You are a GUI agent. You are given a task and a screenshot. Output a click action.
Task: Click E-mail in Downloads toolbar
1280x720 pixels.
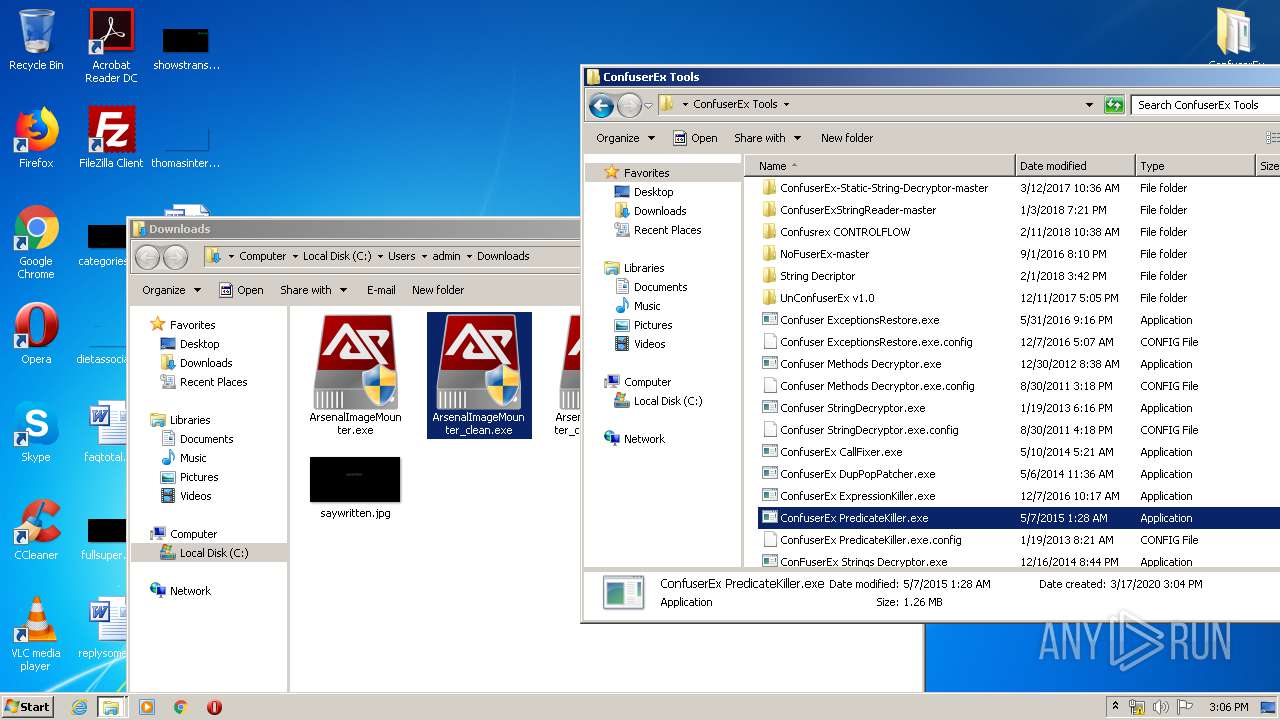tap(381, 290)
